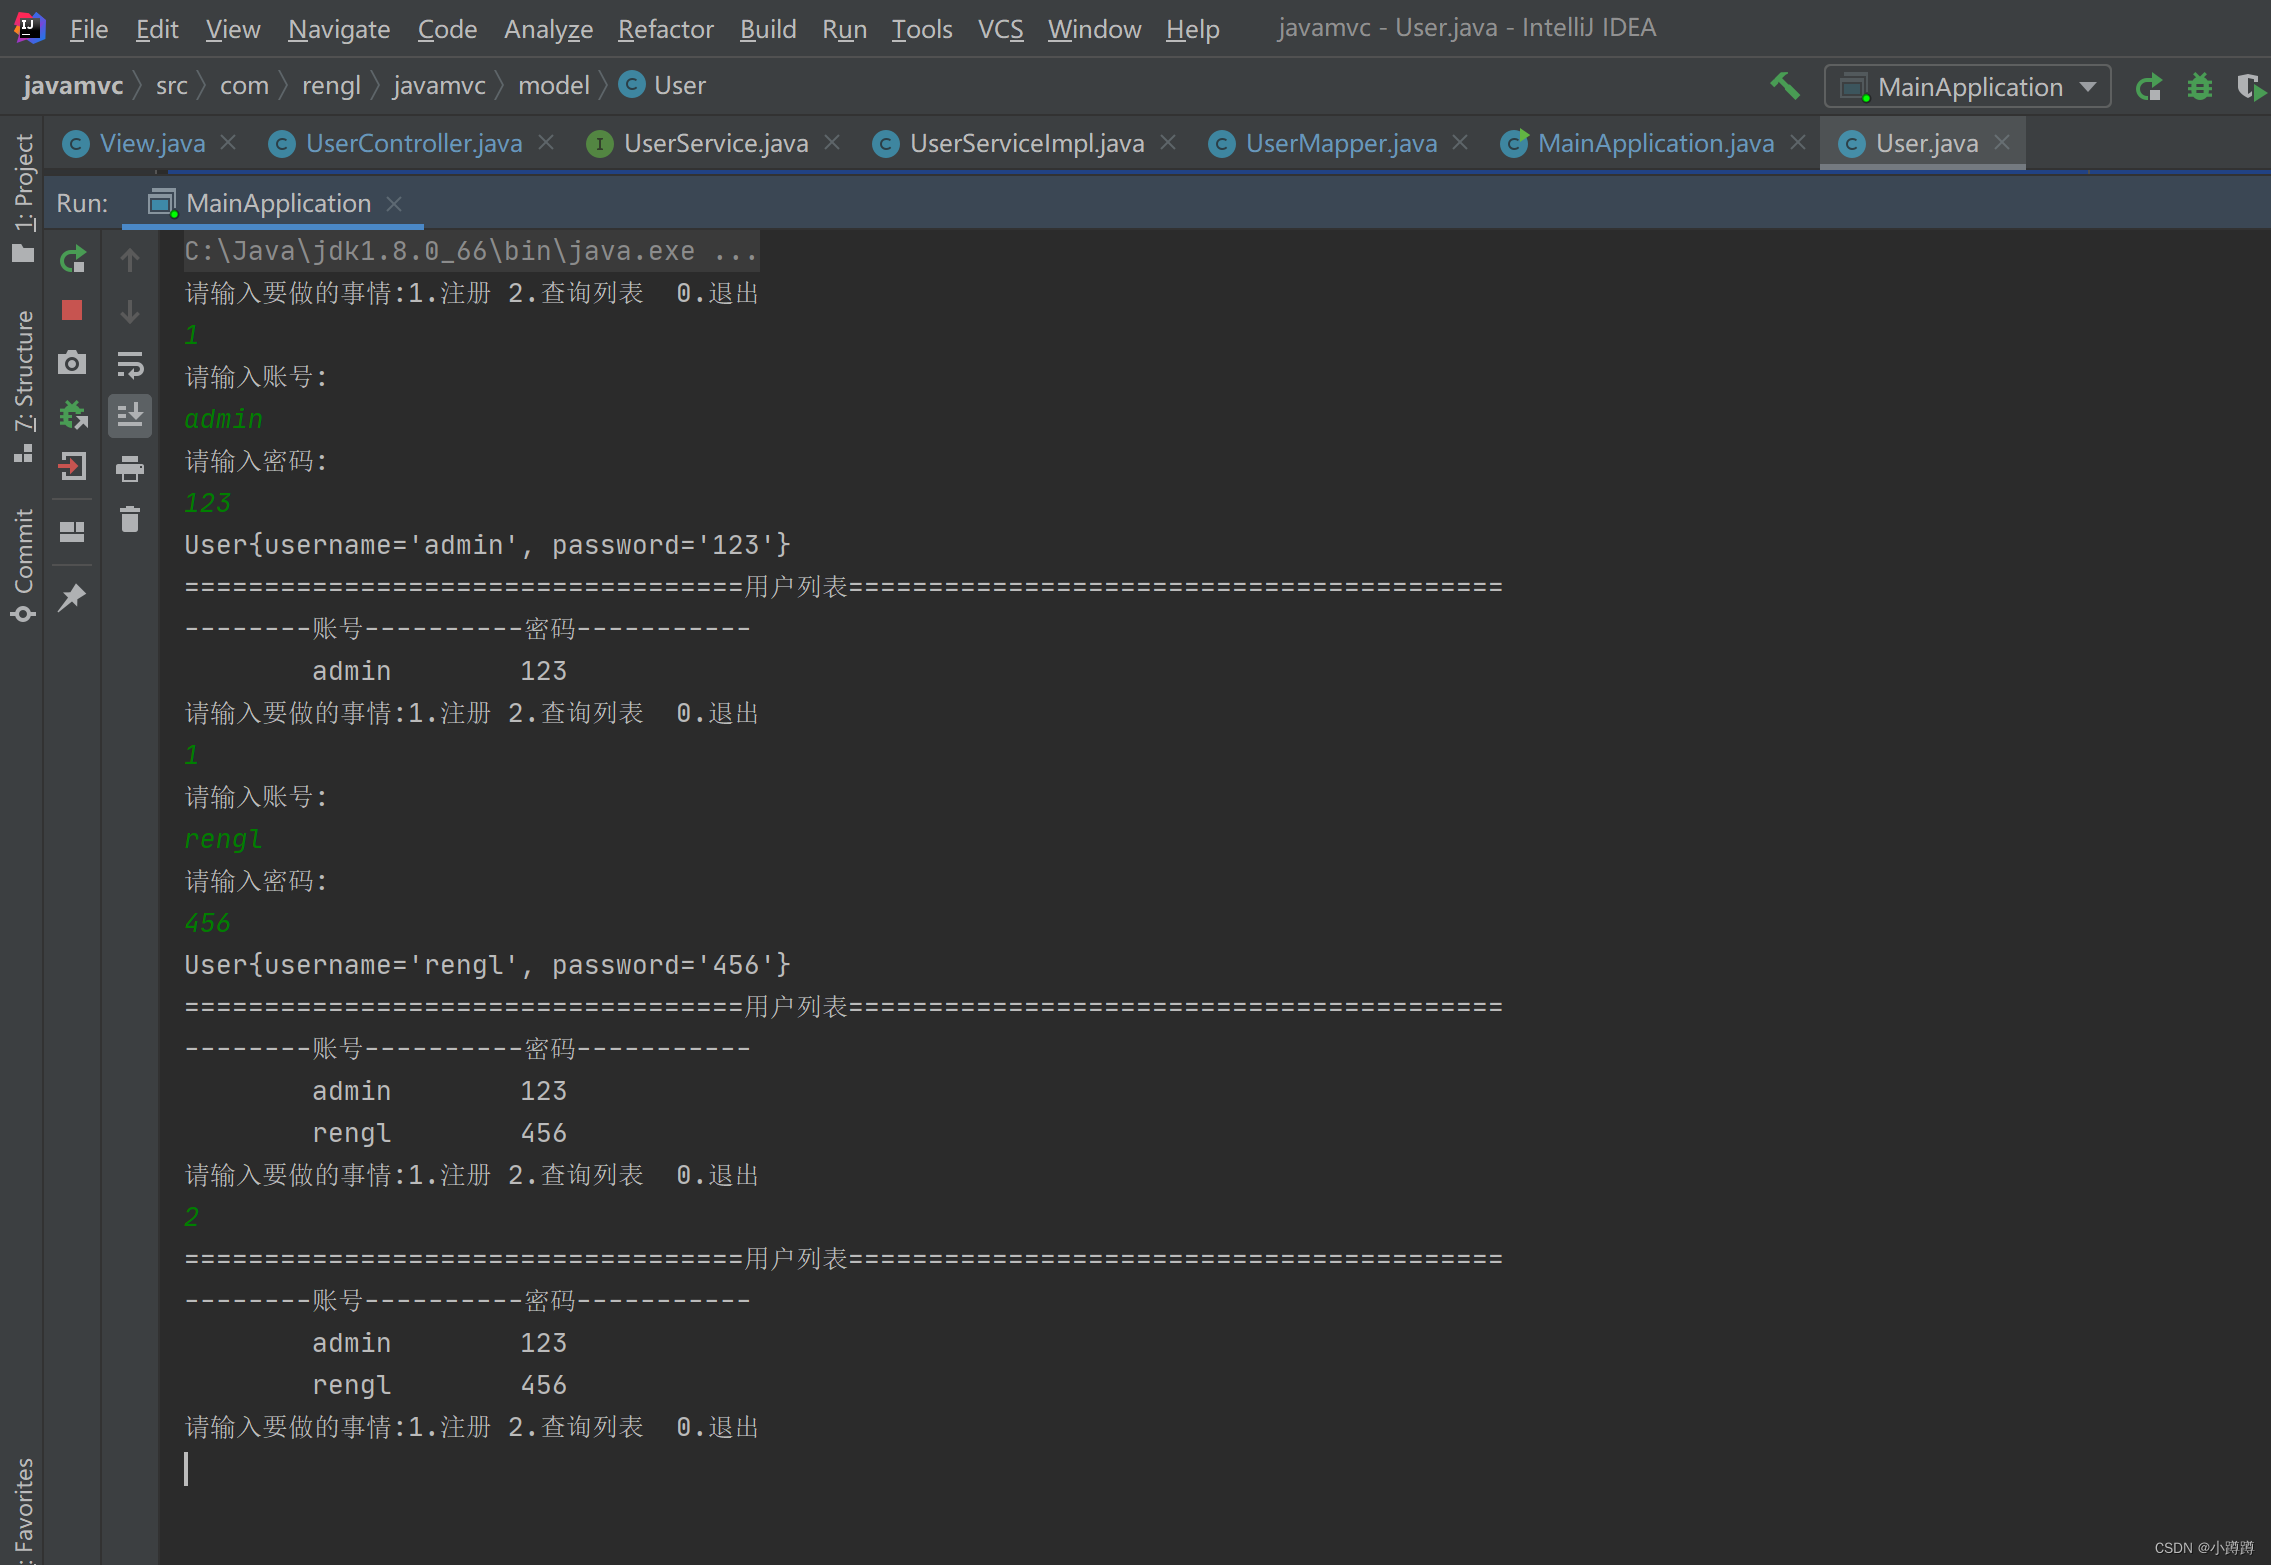
Task: Click the Exit process icon in the Run sidebar
Action: 72,467
